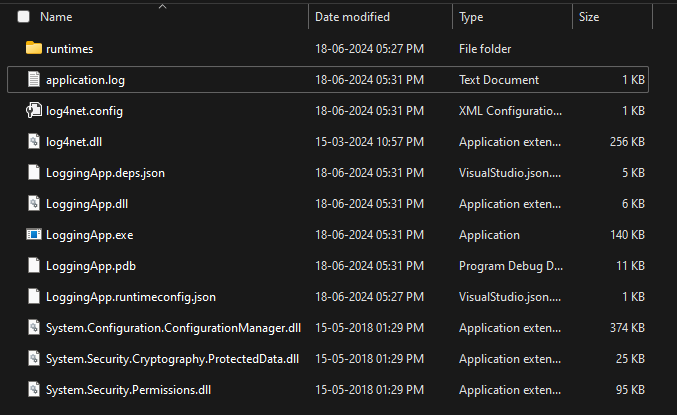
Task: Select the LoggingApp.dll file icon
Action: (x=34, y=203)
